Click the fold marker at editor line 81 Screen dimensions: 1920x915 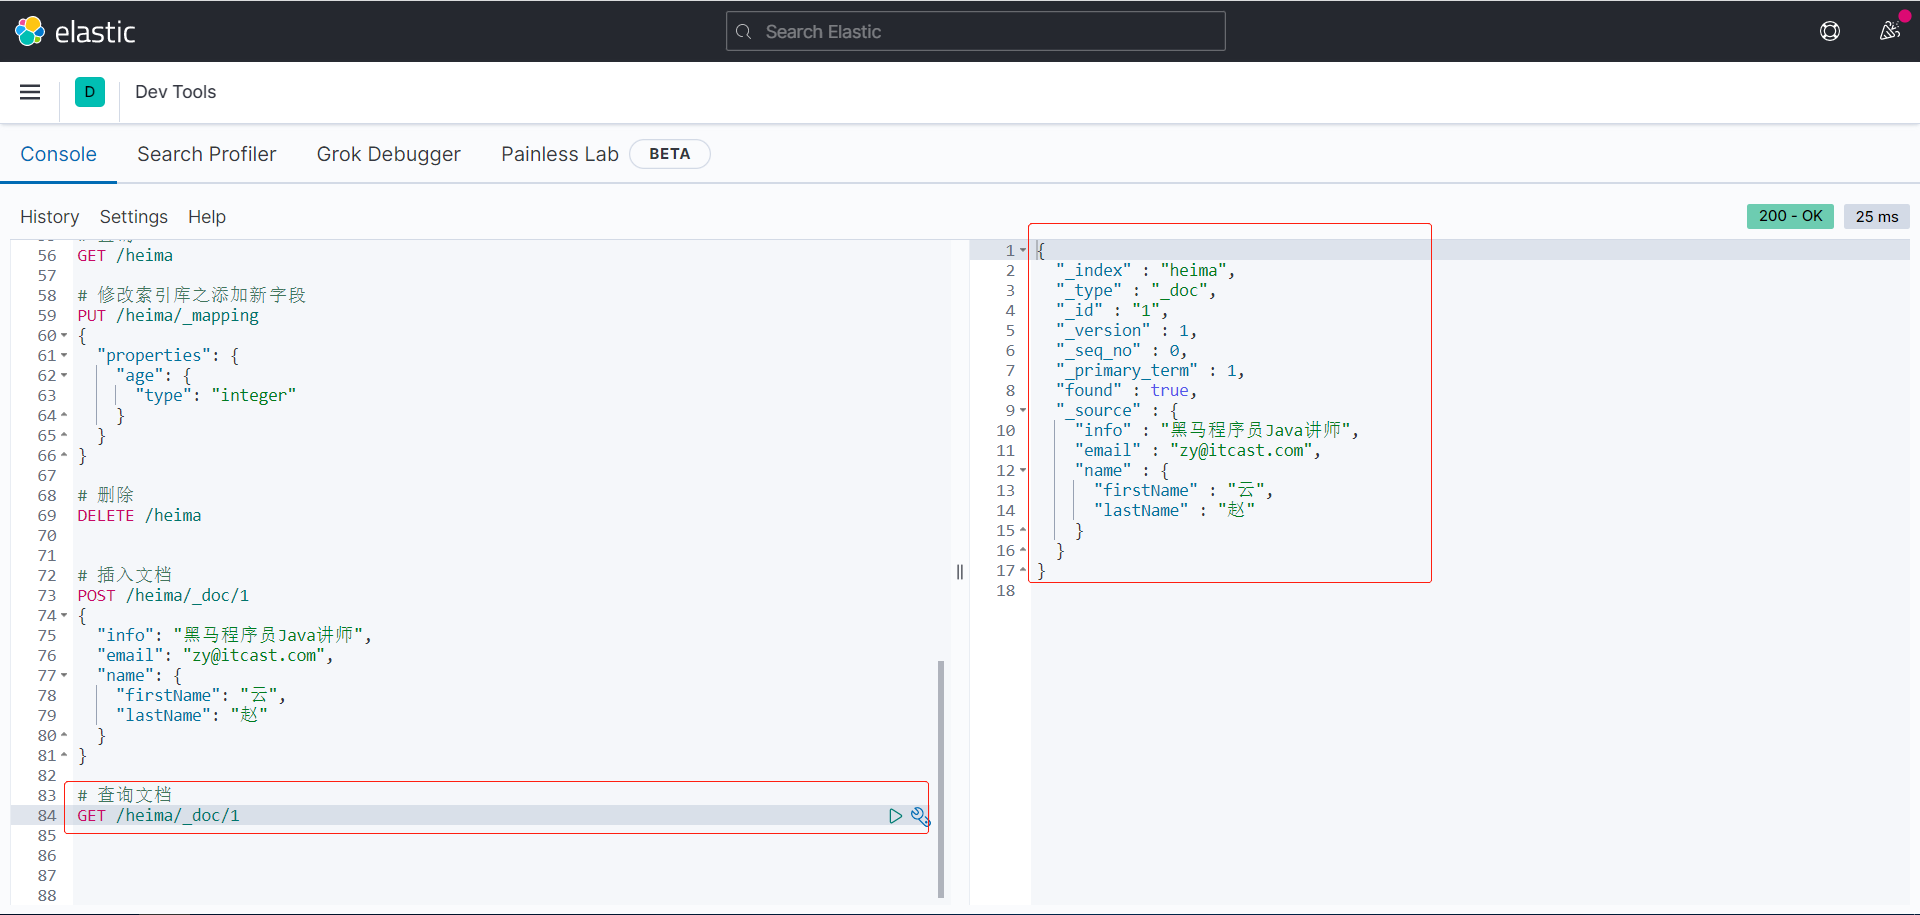click(x=64, y=756)
